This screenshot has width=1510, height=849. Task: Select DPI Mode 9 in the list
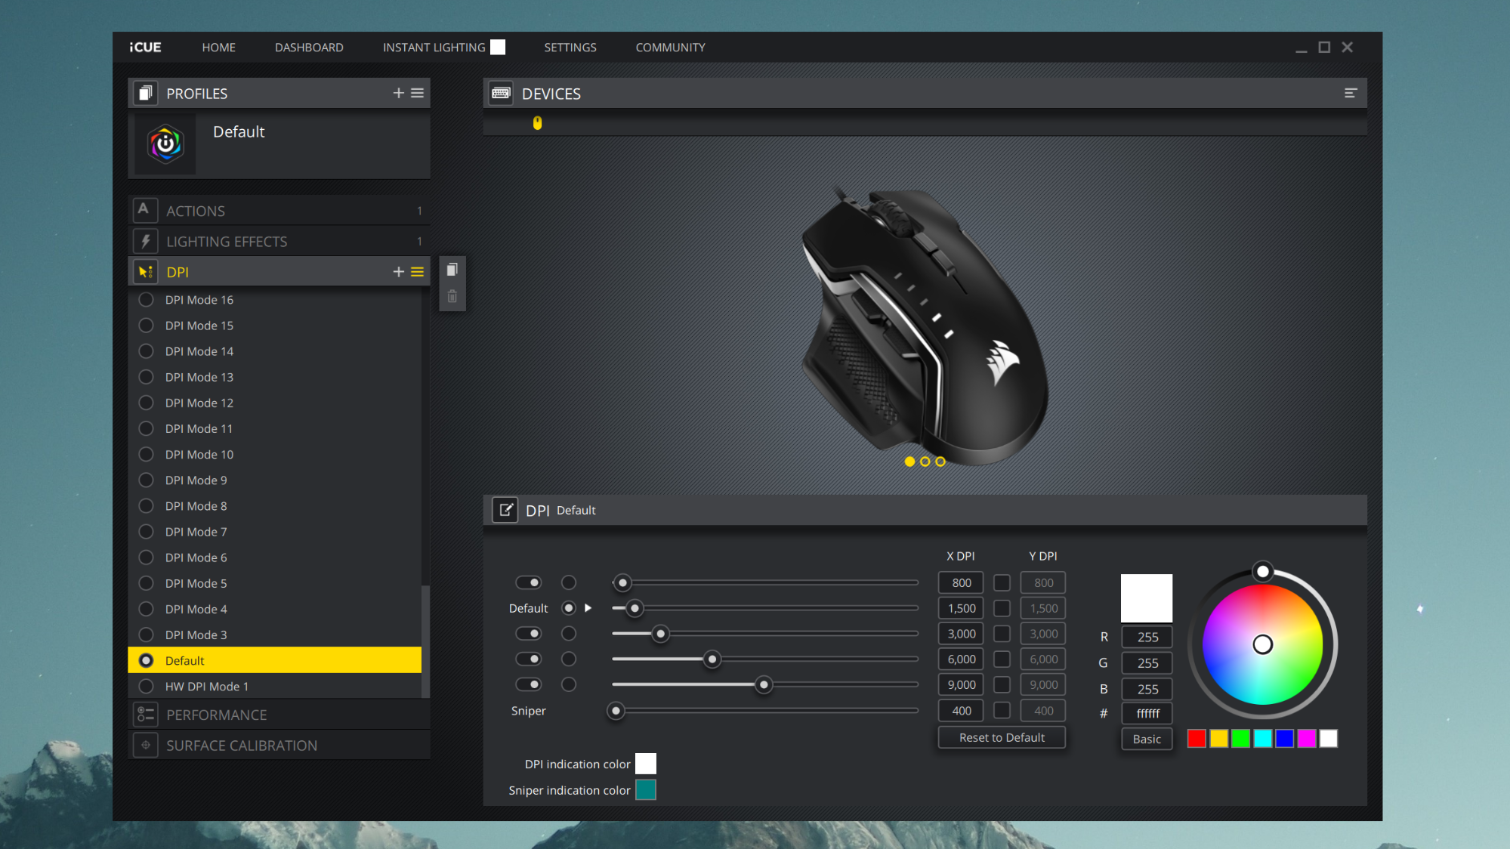[x=275, y=480]
